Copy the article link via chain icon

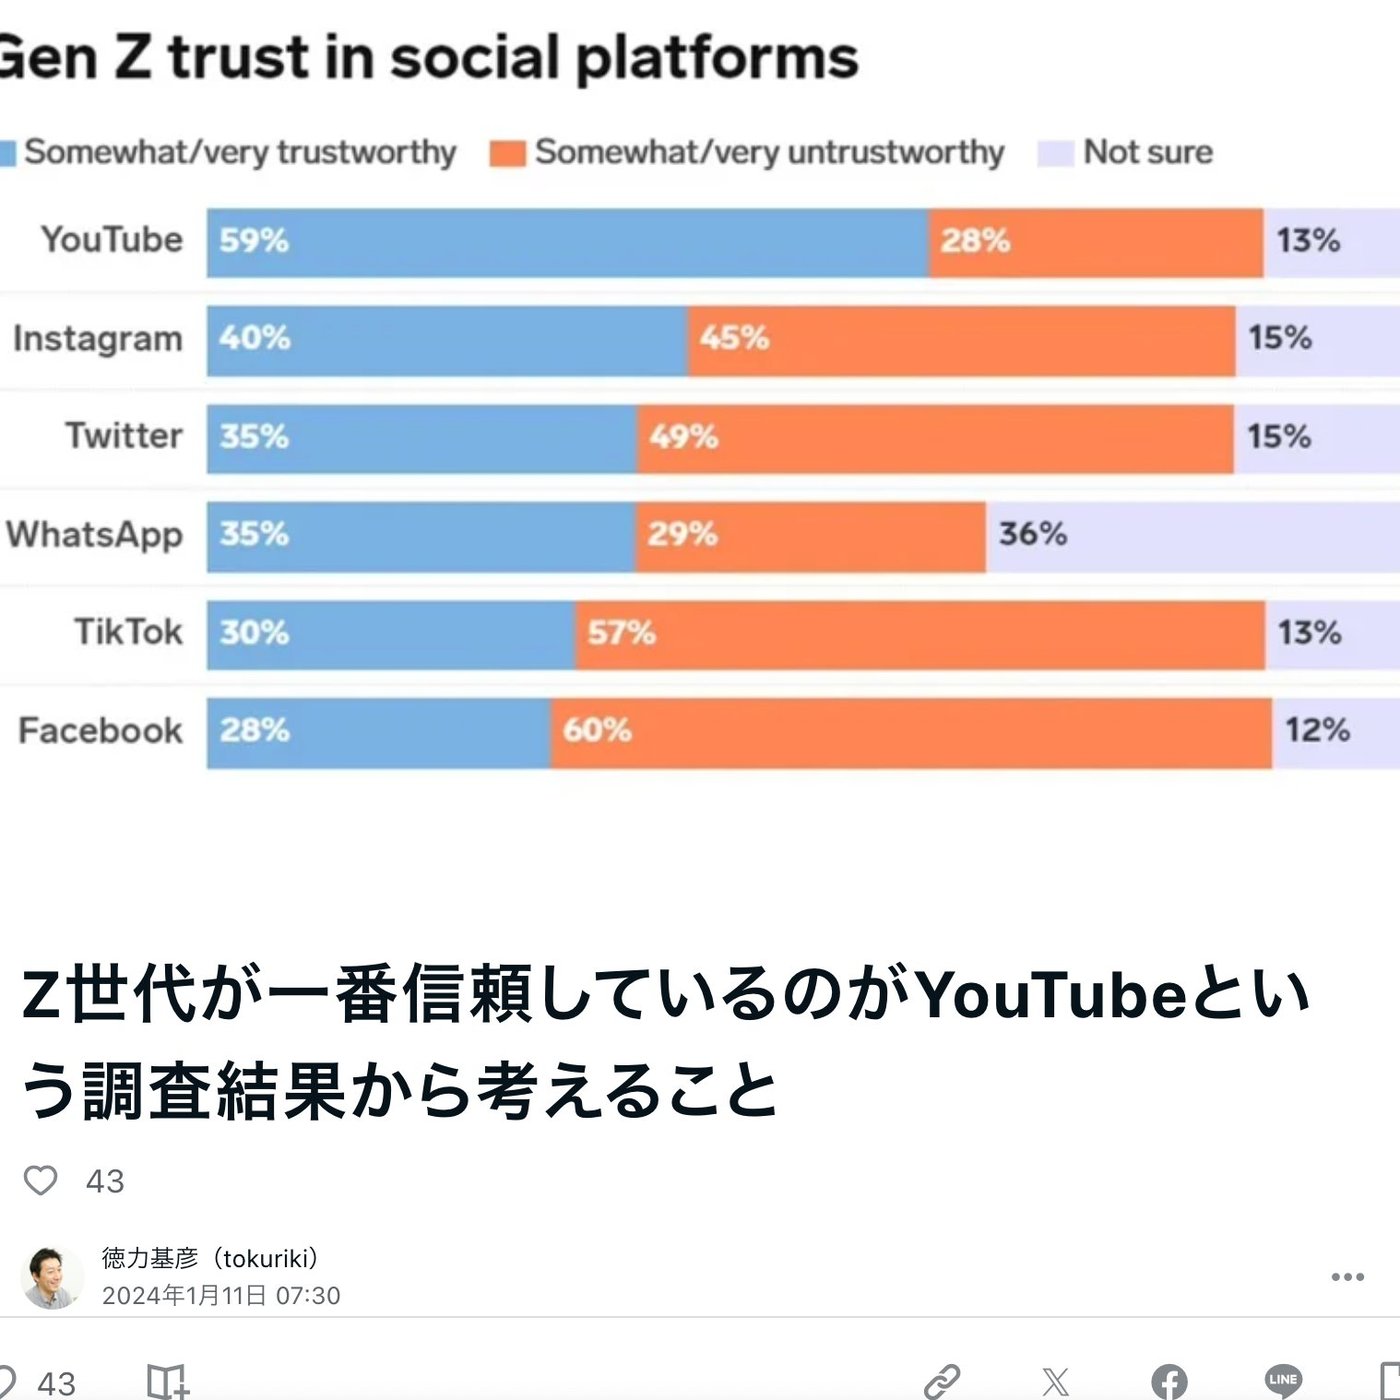point(941,1381)
